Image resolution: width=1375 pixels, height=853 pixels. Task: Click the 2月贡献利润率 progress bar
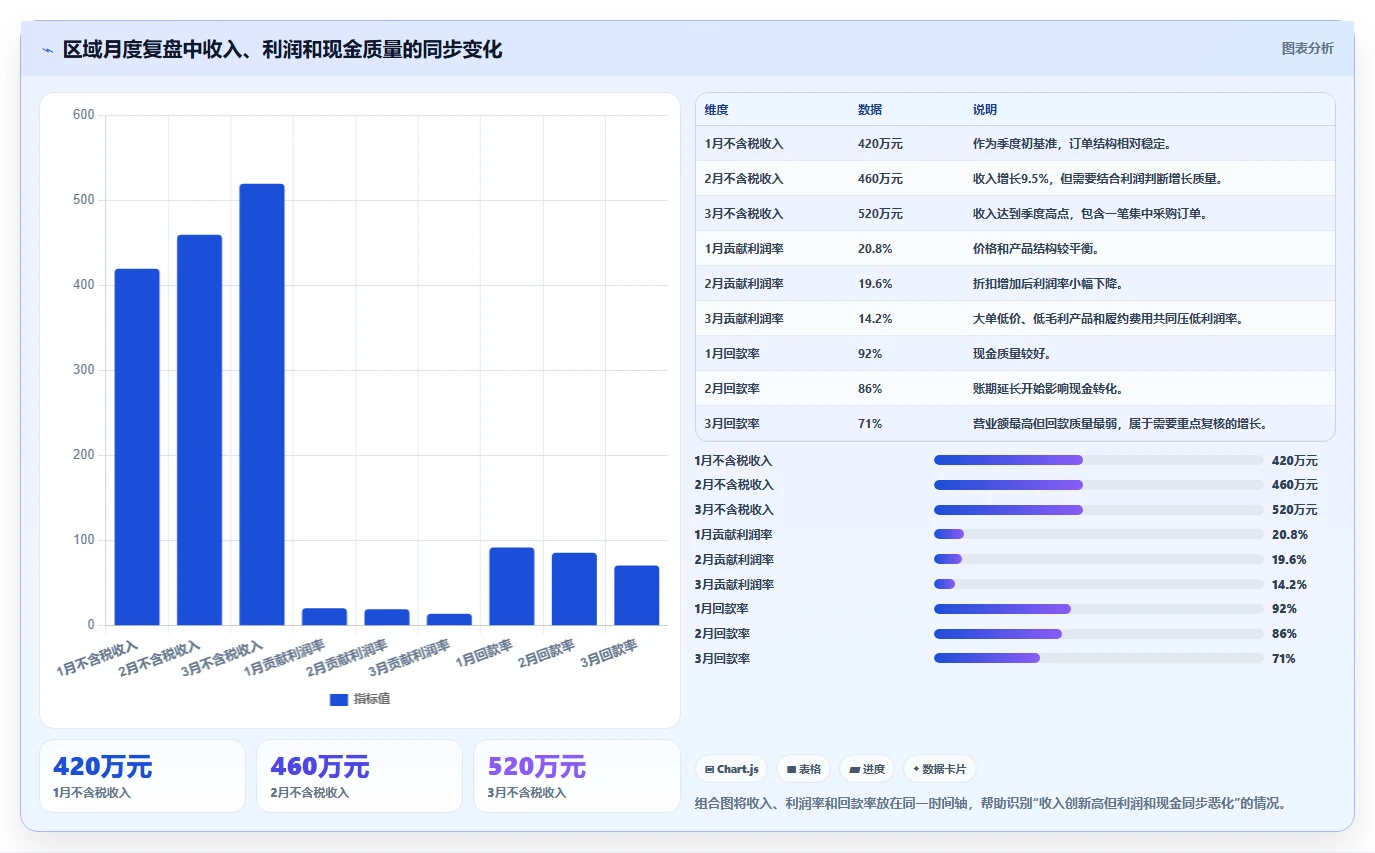point(1098,559)
